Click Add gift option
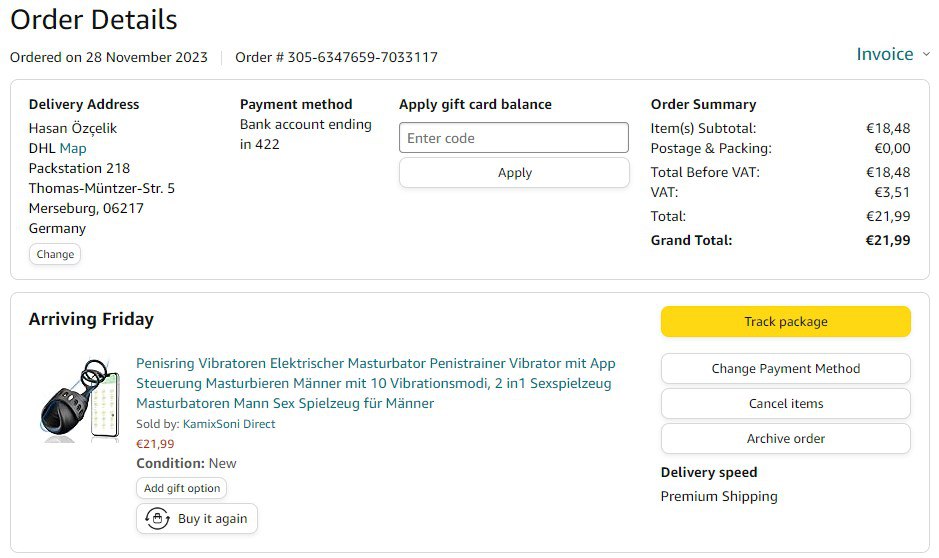The height and width of the screenshot is (558, 939). point(181,488)
